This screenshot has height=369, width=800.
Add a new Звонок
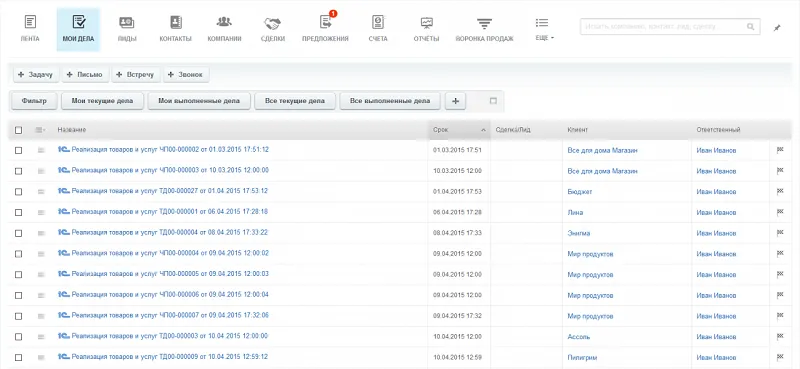pos(186,75)
